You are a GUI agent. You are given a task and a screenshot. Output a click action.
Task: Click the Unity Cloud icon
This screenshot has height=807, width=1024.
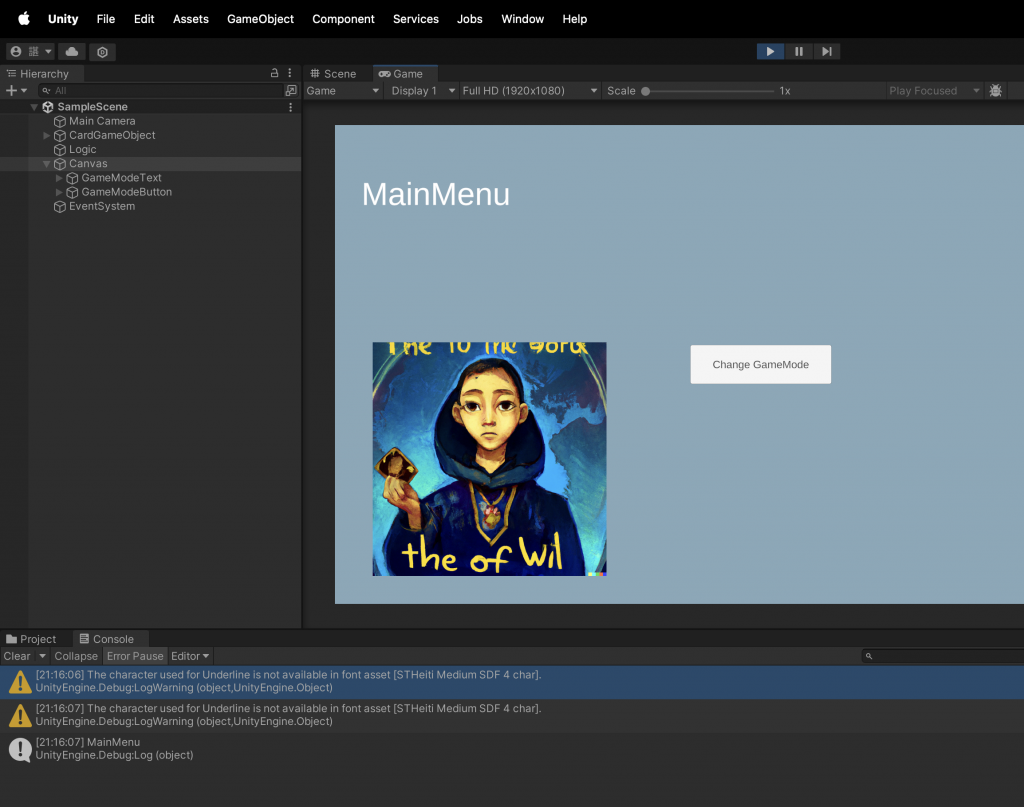click(72, 52)
